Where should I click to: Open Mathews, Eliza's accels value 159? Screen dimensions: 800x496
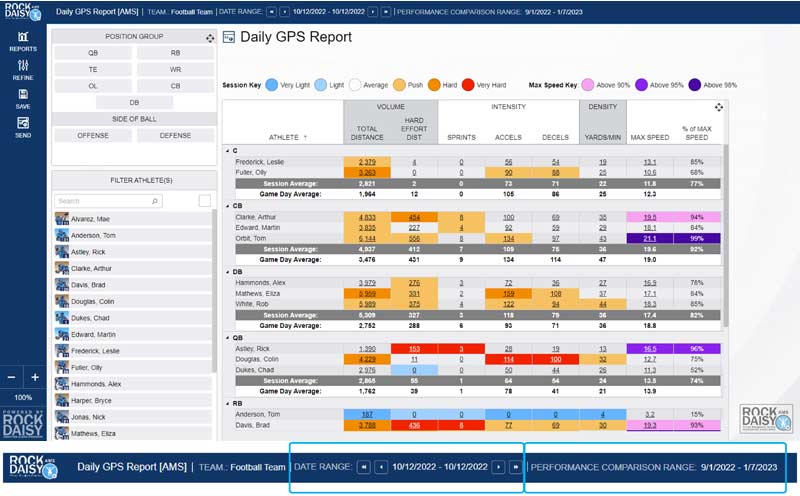(508, 293)
